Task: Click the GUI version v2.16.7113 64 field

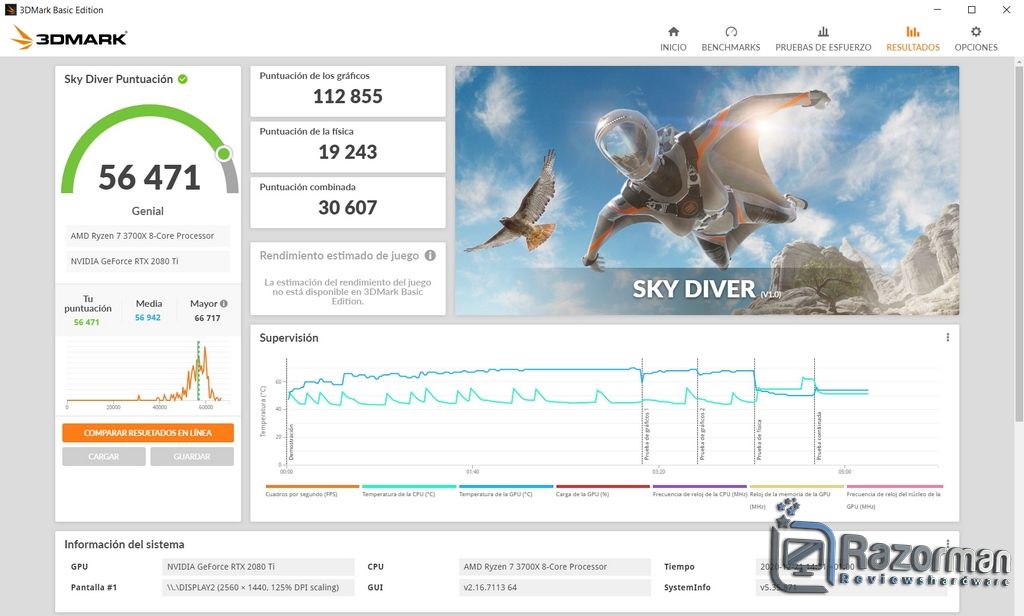Action: 554,587
